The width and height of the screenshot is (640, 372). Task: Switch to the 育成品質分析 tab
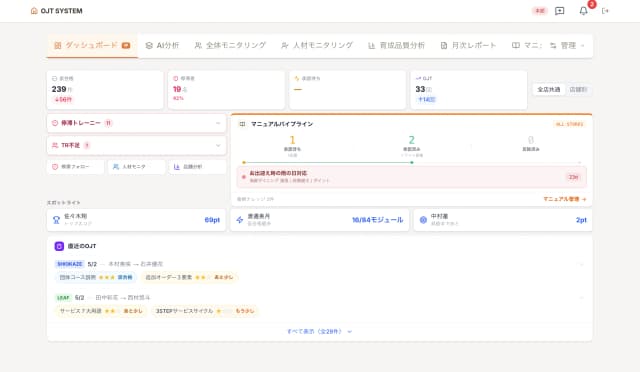396,45
